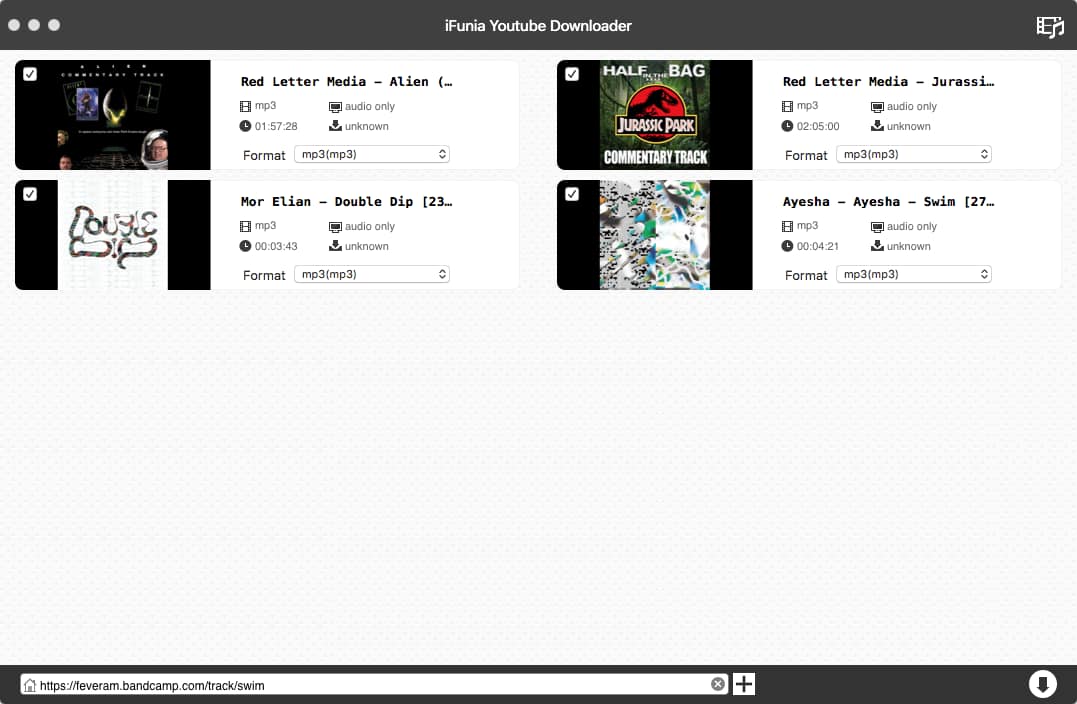The height and width of the screenshot is (704, 1077).
Task: Open the format dropdown for Alien commentary
Action: 372,153
